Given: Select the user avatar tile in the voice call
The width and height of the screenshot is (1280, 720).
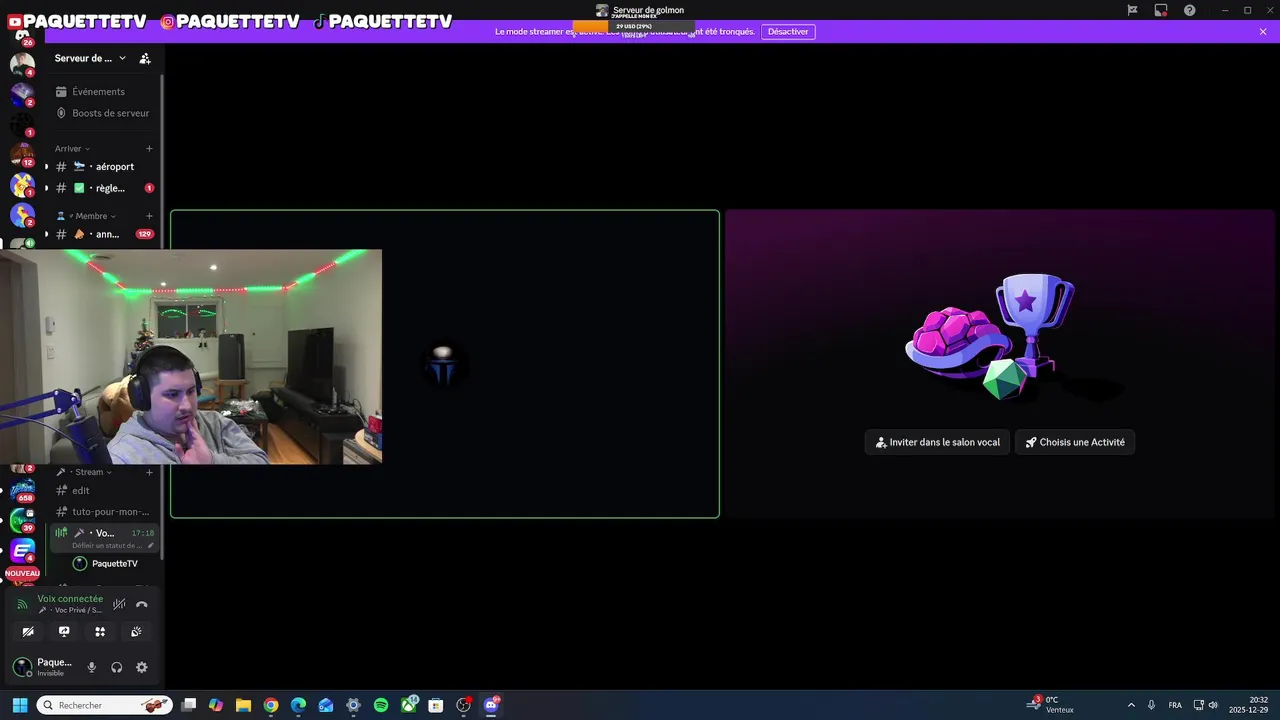Looking at the screenshot, I should [445, 364].
